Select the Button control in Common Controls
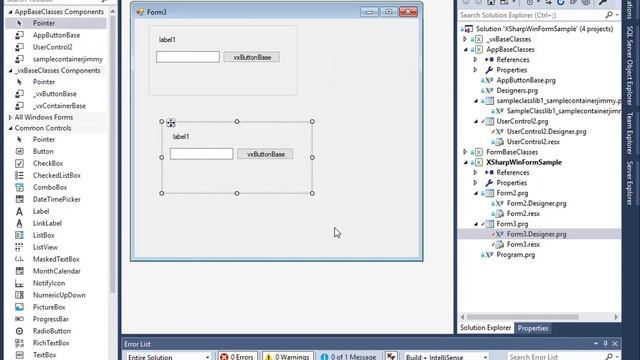This screenshot has width=640, height=360. tap(43, 151)
